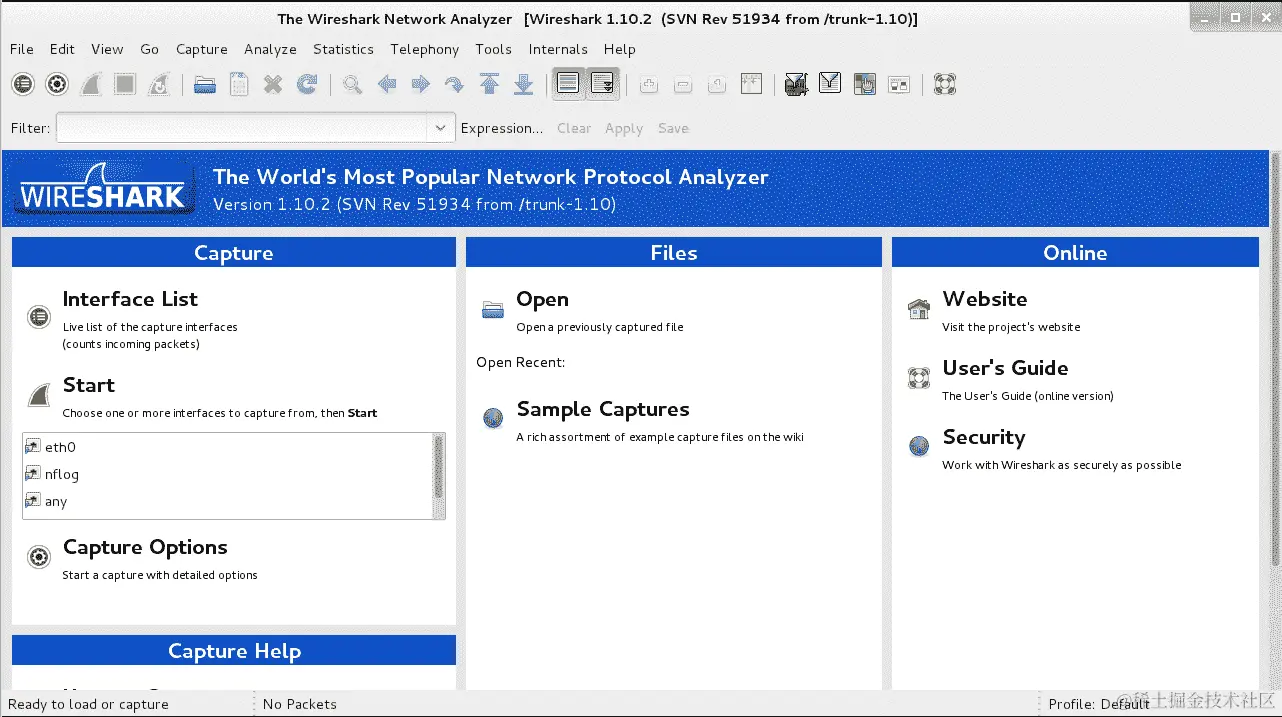Click the Apply filter button

point(624,128)
